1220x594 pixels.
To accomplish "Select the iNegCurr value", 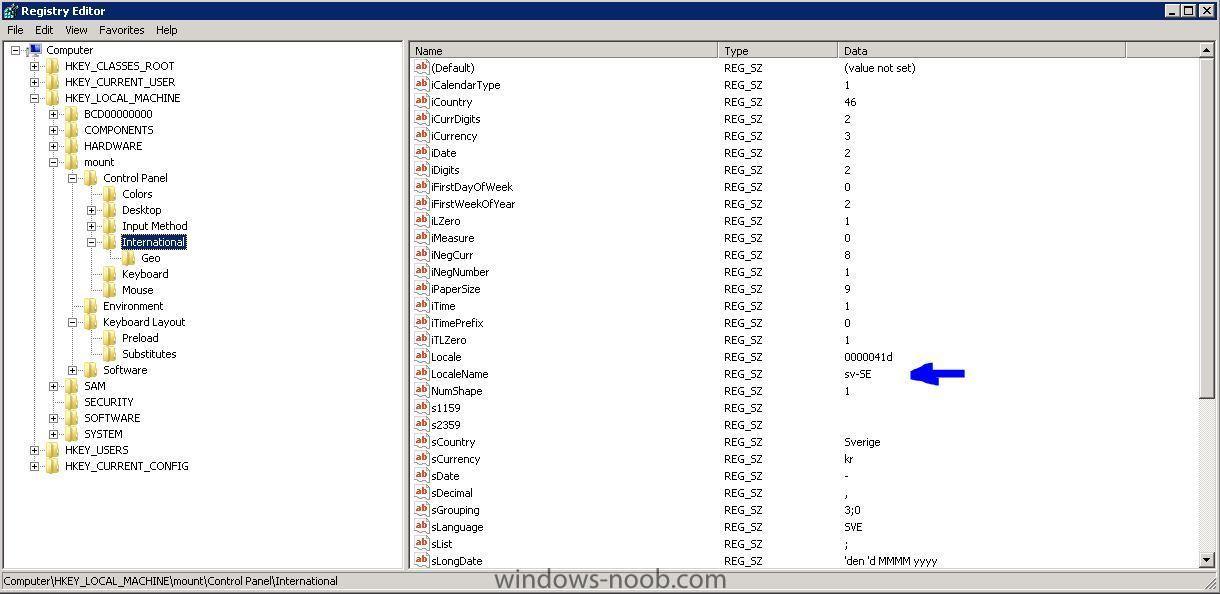I will click(x=452, y=255).
